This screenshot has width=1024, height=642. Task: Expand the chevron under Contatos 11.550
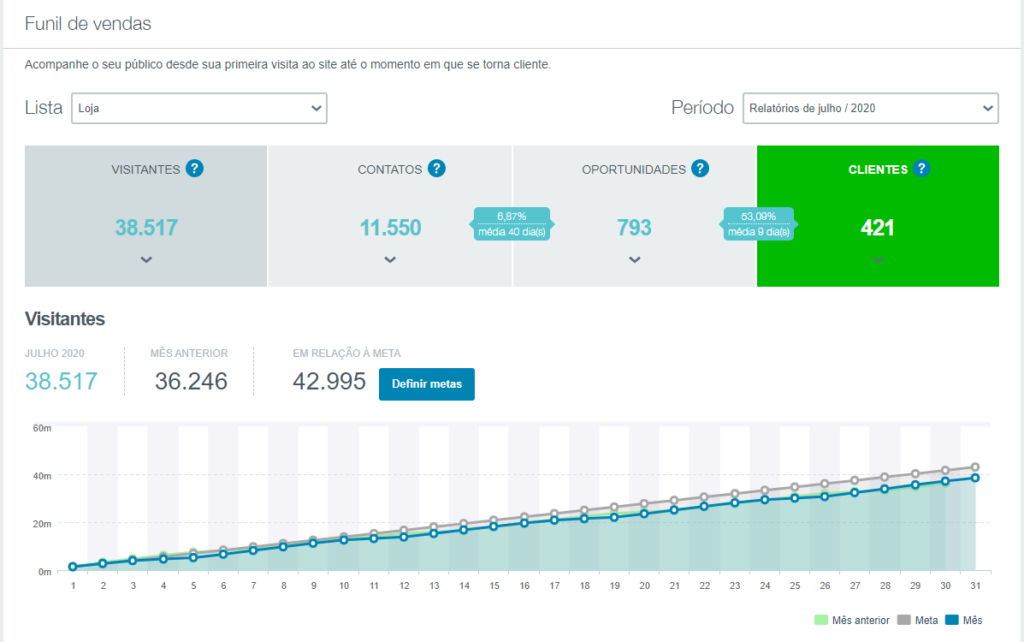(390, 260)
